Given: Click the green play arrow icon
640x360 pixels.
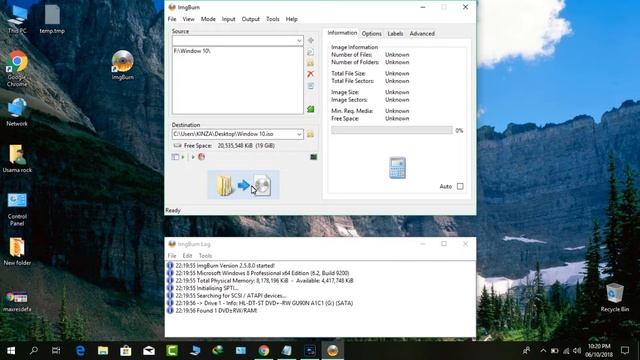Looking at the screenshot, I should click(193, 157).
